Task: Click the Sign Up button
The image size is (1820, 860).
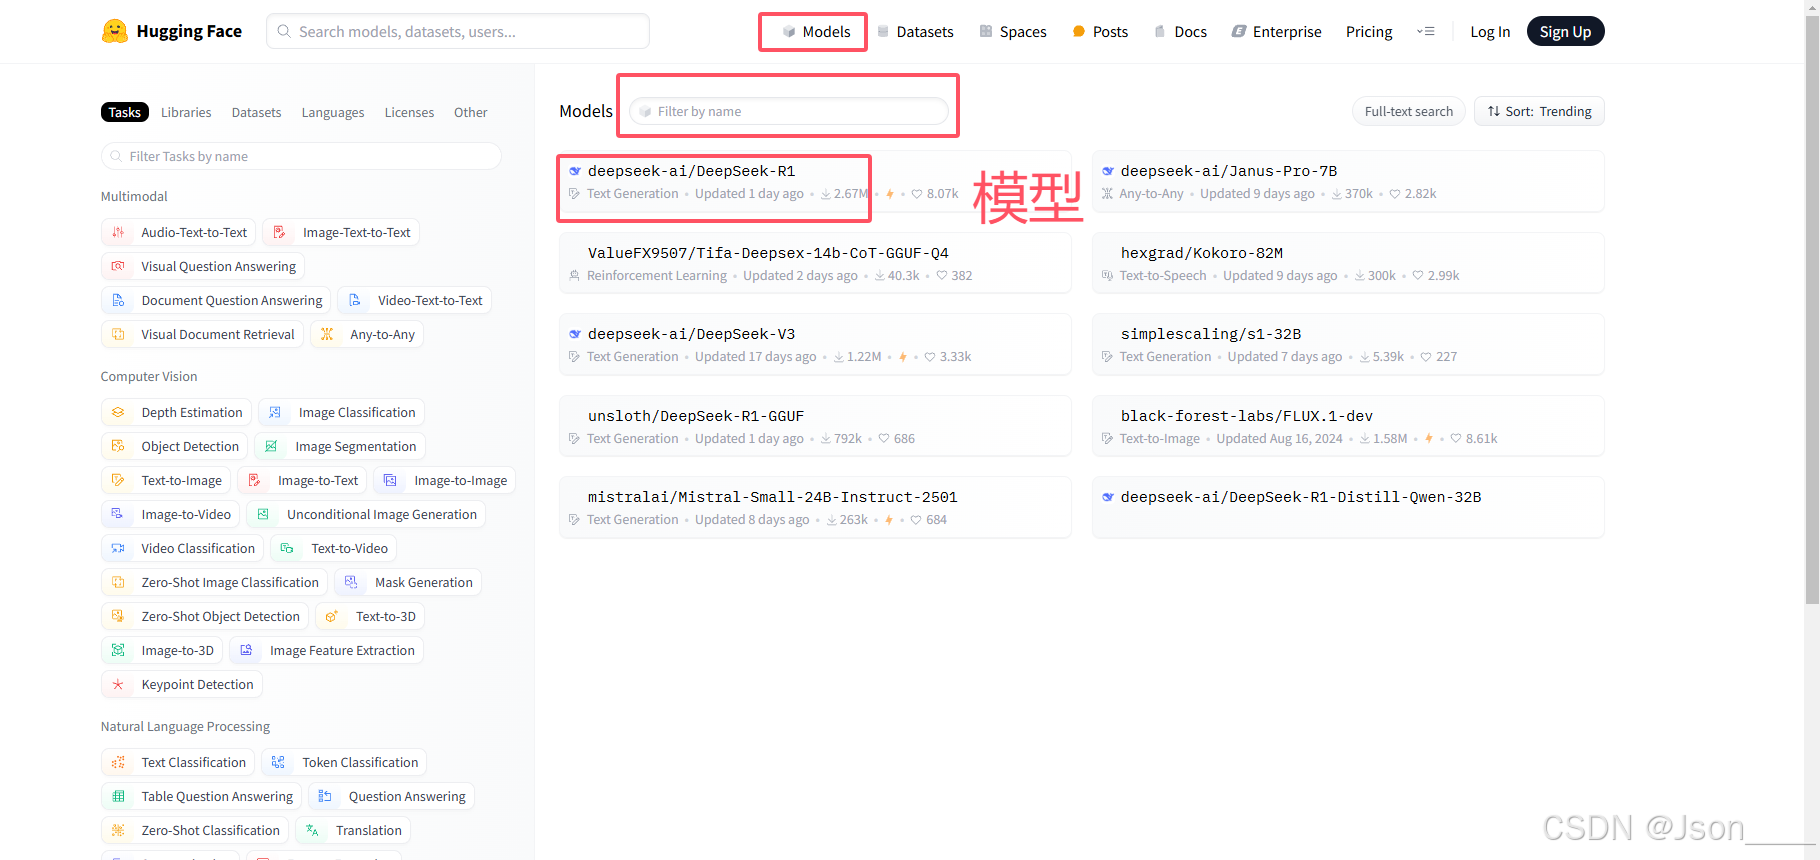Action: (1565, 32)
